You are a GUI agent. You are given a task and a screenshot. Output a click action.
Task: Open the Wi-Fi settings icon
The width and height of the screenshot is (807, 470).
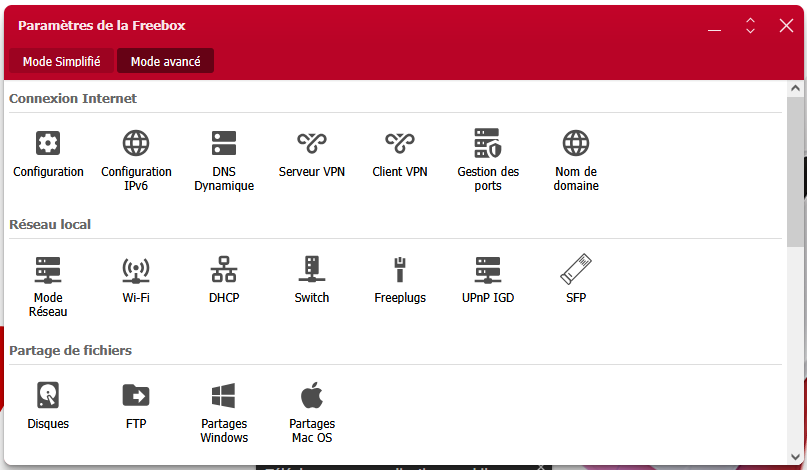(x=136, y=270)
